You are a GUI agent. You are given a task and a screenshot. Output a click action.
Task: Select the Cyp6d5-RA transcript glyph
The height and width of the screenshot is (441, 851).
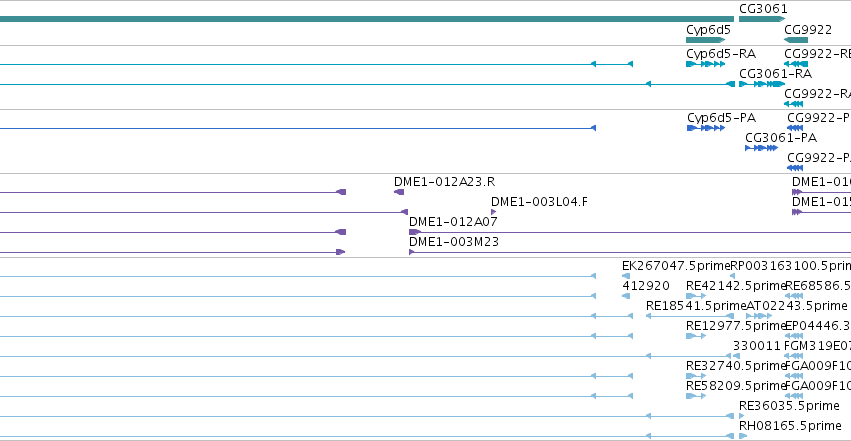pyautogui.click(x=706, y=64)
